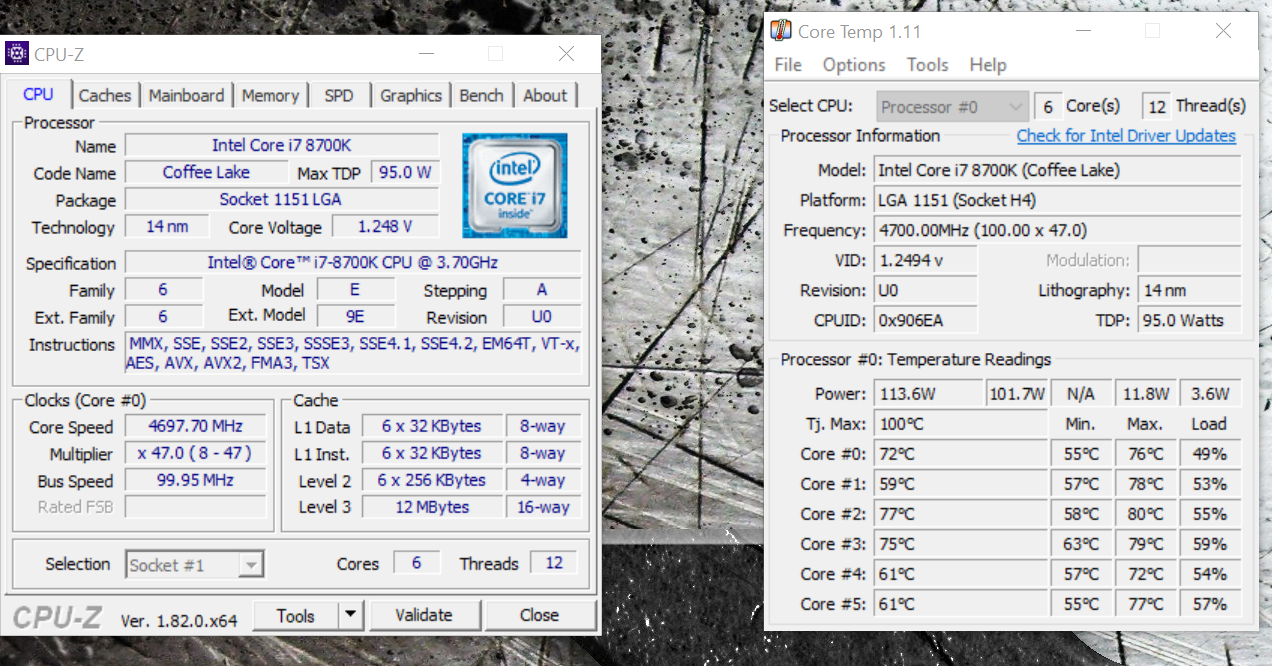Click the Core #3 load value '59%'
Viewport: 1272px width, 666px height.
[x=1209, y=544]
